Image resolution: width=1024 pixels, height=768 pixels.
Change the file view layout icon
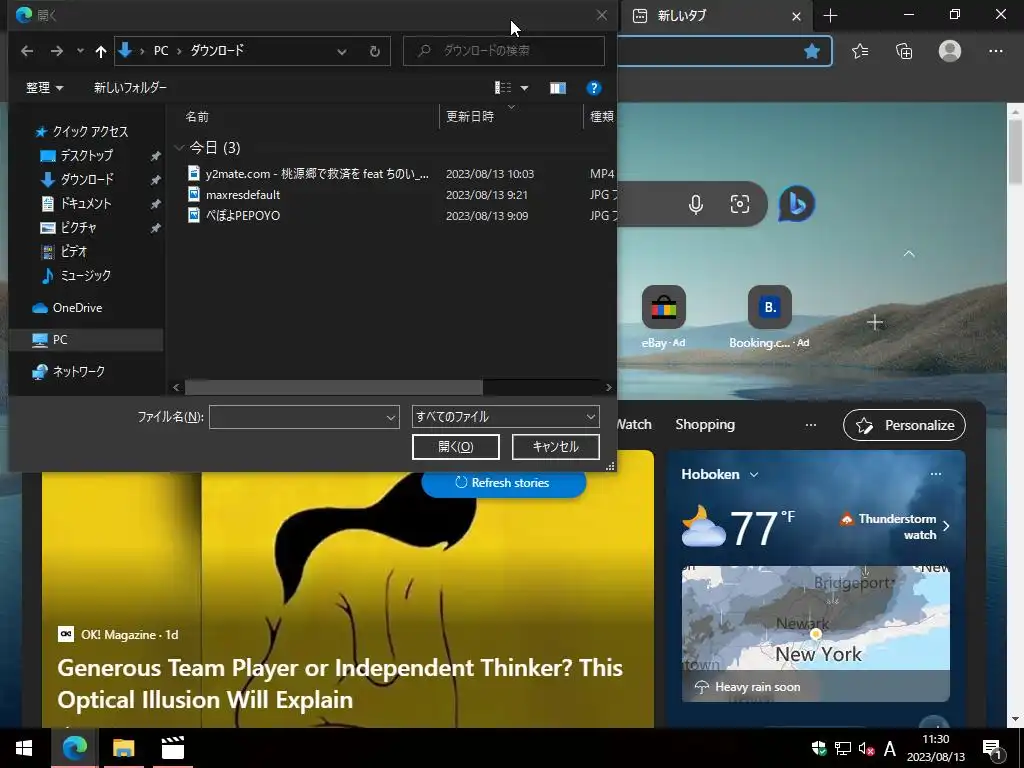[503, 88]
